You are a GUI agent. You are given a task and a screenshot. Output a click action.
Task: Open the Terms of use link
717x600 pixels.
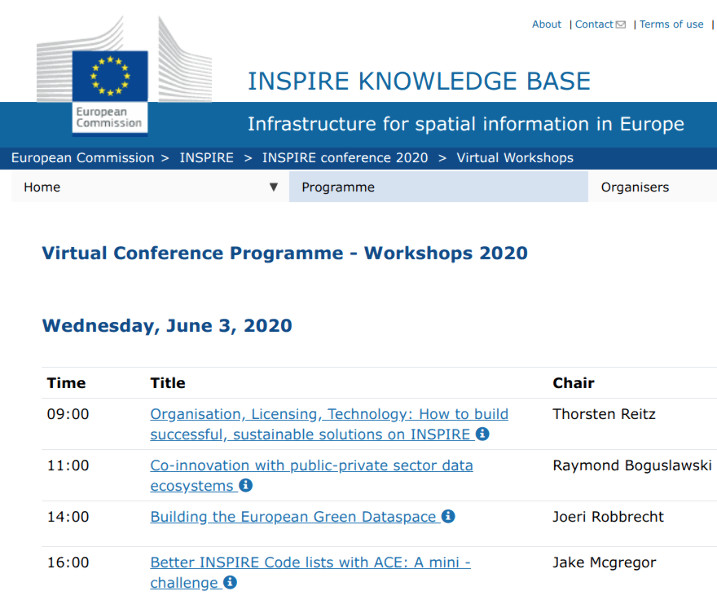[x=671, y=25]
